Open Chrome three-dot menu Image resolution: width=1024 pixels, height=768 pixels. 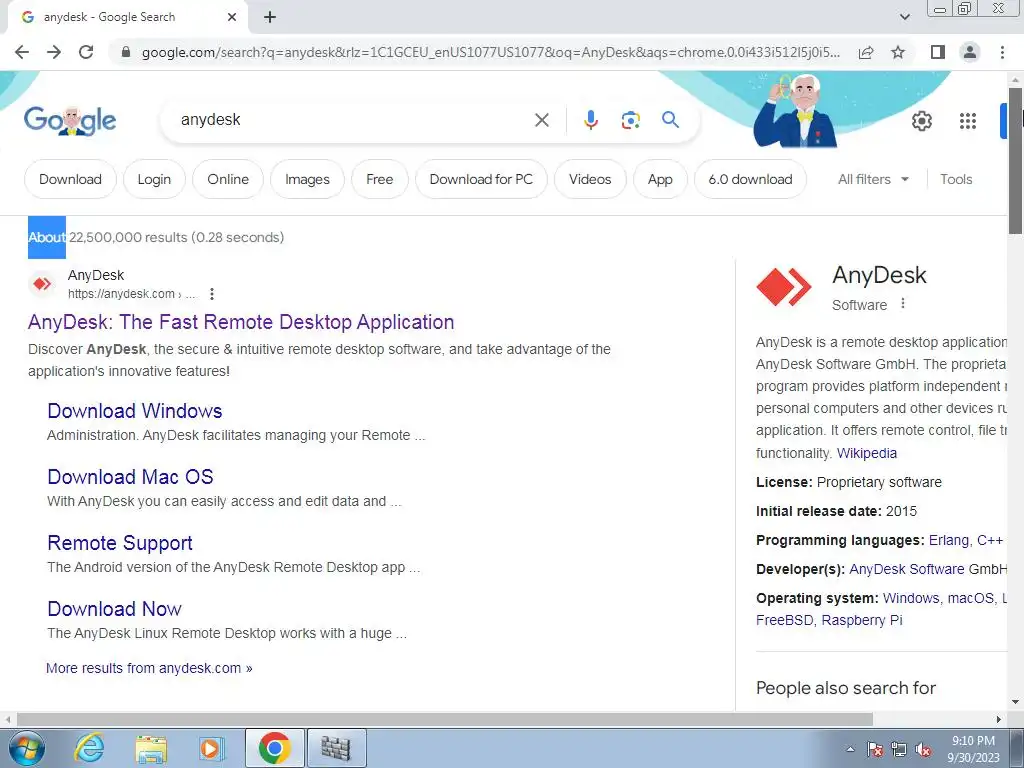tap(1002, 52)
